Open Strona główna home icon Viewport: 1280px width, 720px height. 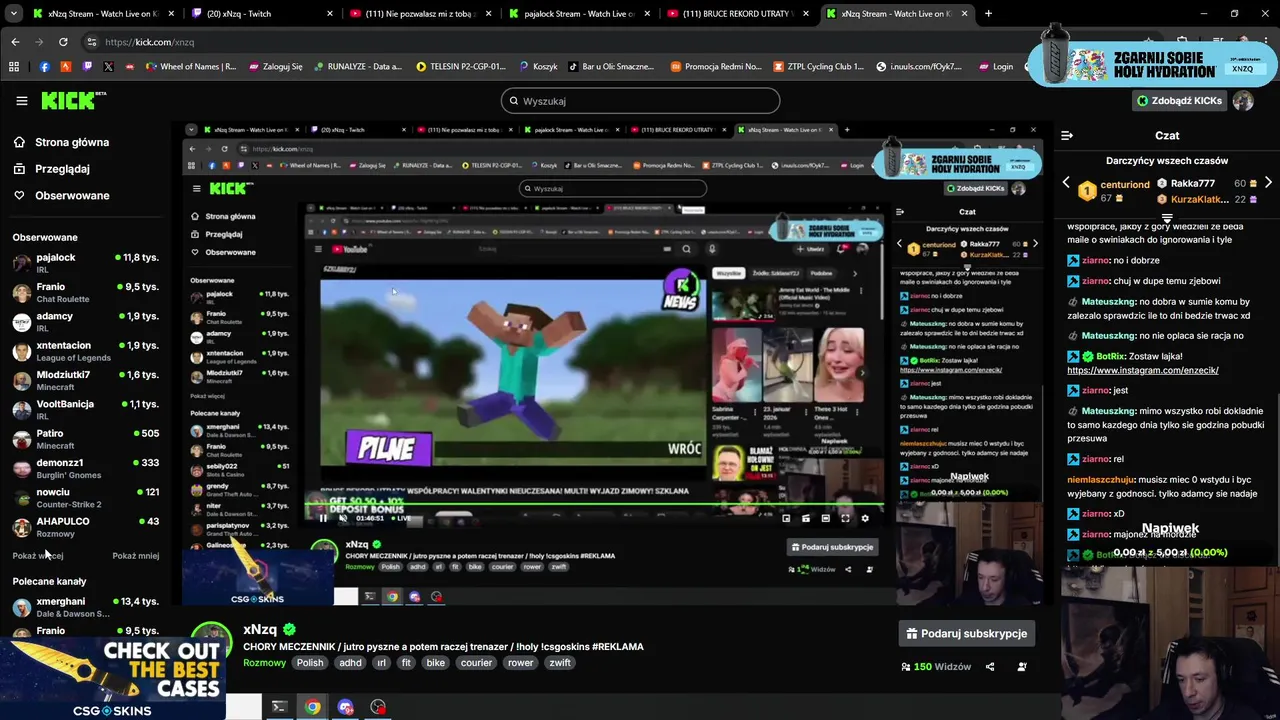(19, 142)
